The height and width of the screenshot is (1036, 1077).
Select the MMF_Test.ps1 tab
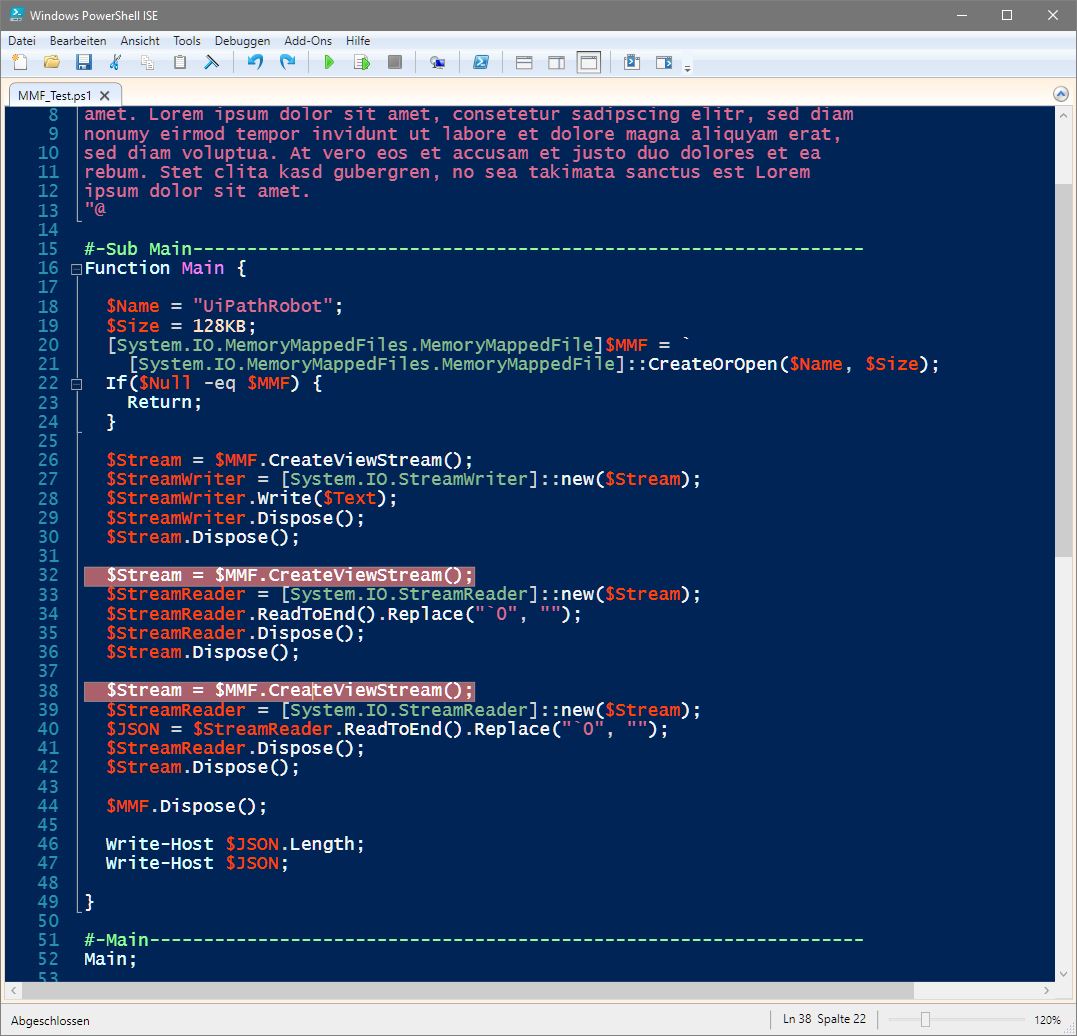(x=55, y=95)
